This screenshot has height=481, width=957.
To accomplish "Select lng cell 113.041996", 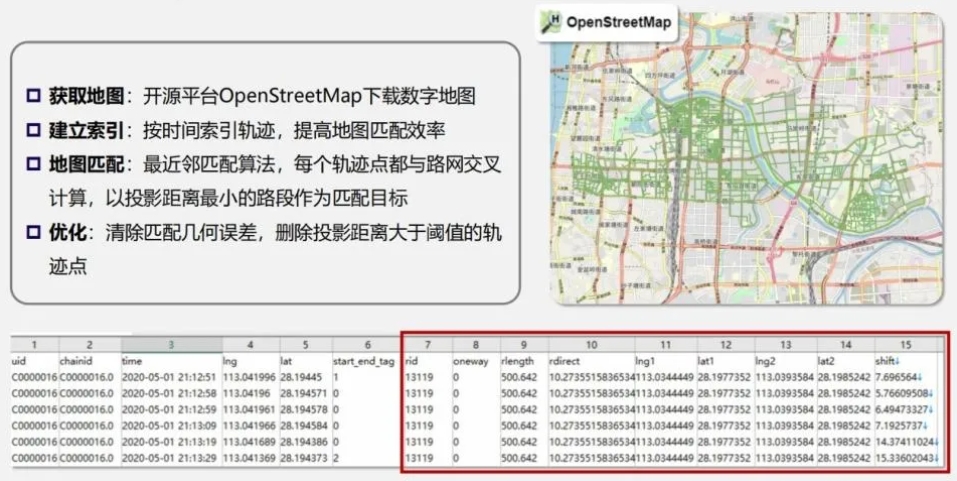I will pyautogui.click(x=251, y=377).
